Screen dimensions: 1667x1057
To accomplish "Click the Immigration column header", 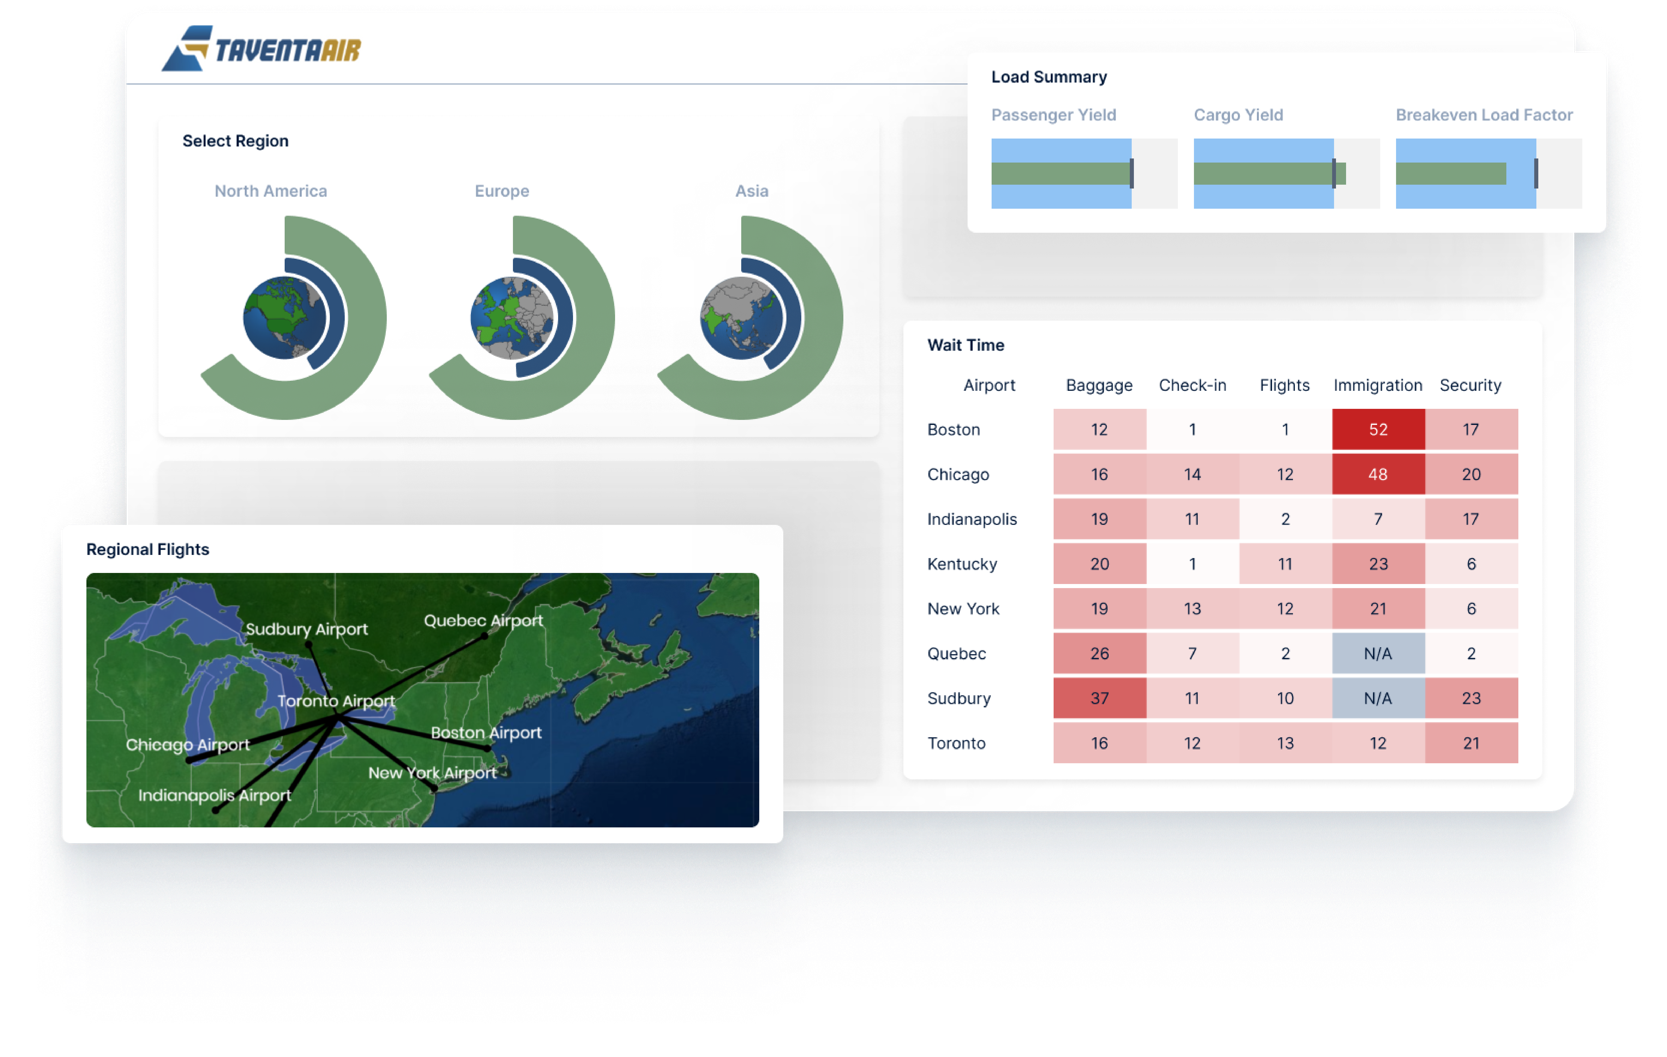I will [x=1377, y=385].
